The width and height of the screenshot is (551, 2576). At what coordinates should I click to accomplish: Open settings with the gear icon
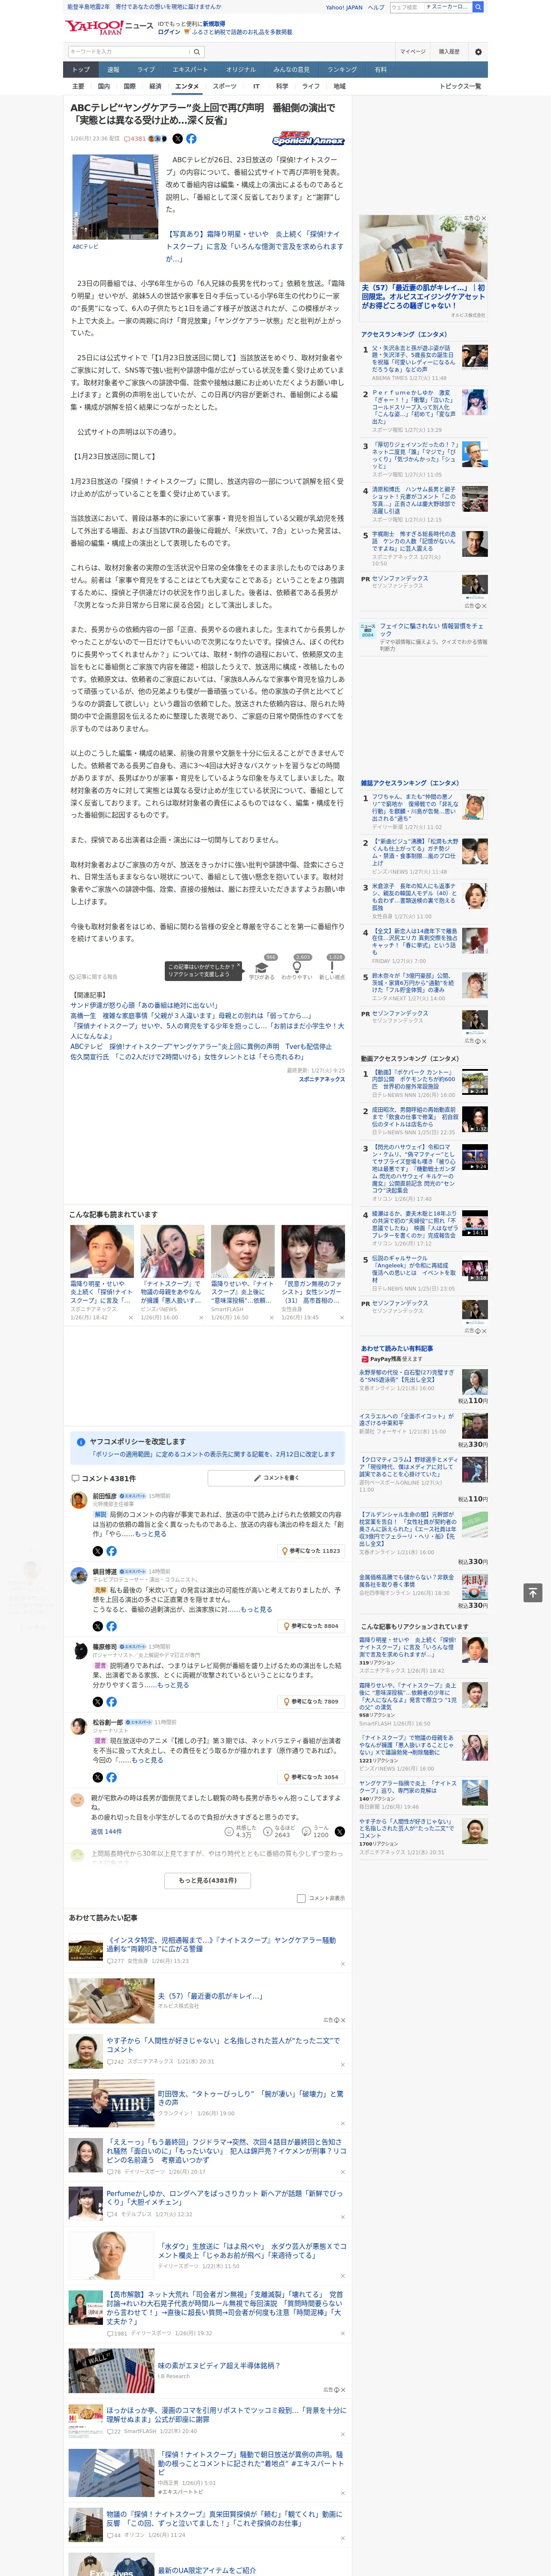pyautogui.click(x=478, y=52)
